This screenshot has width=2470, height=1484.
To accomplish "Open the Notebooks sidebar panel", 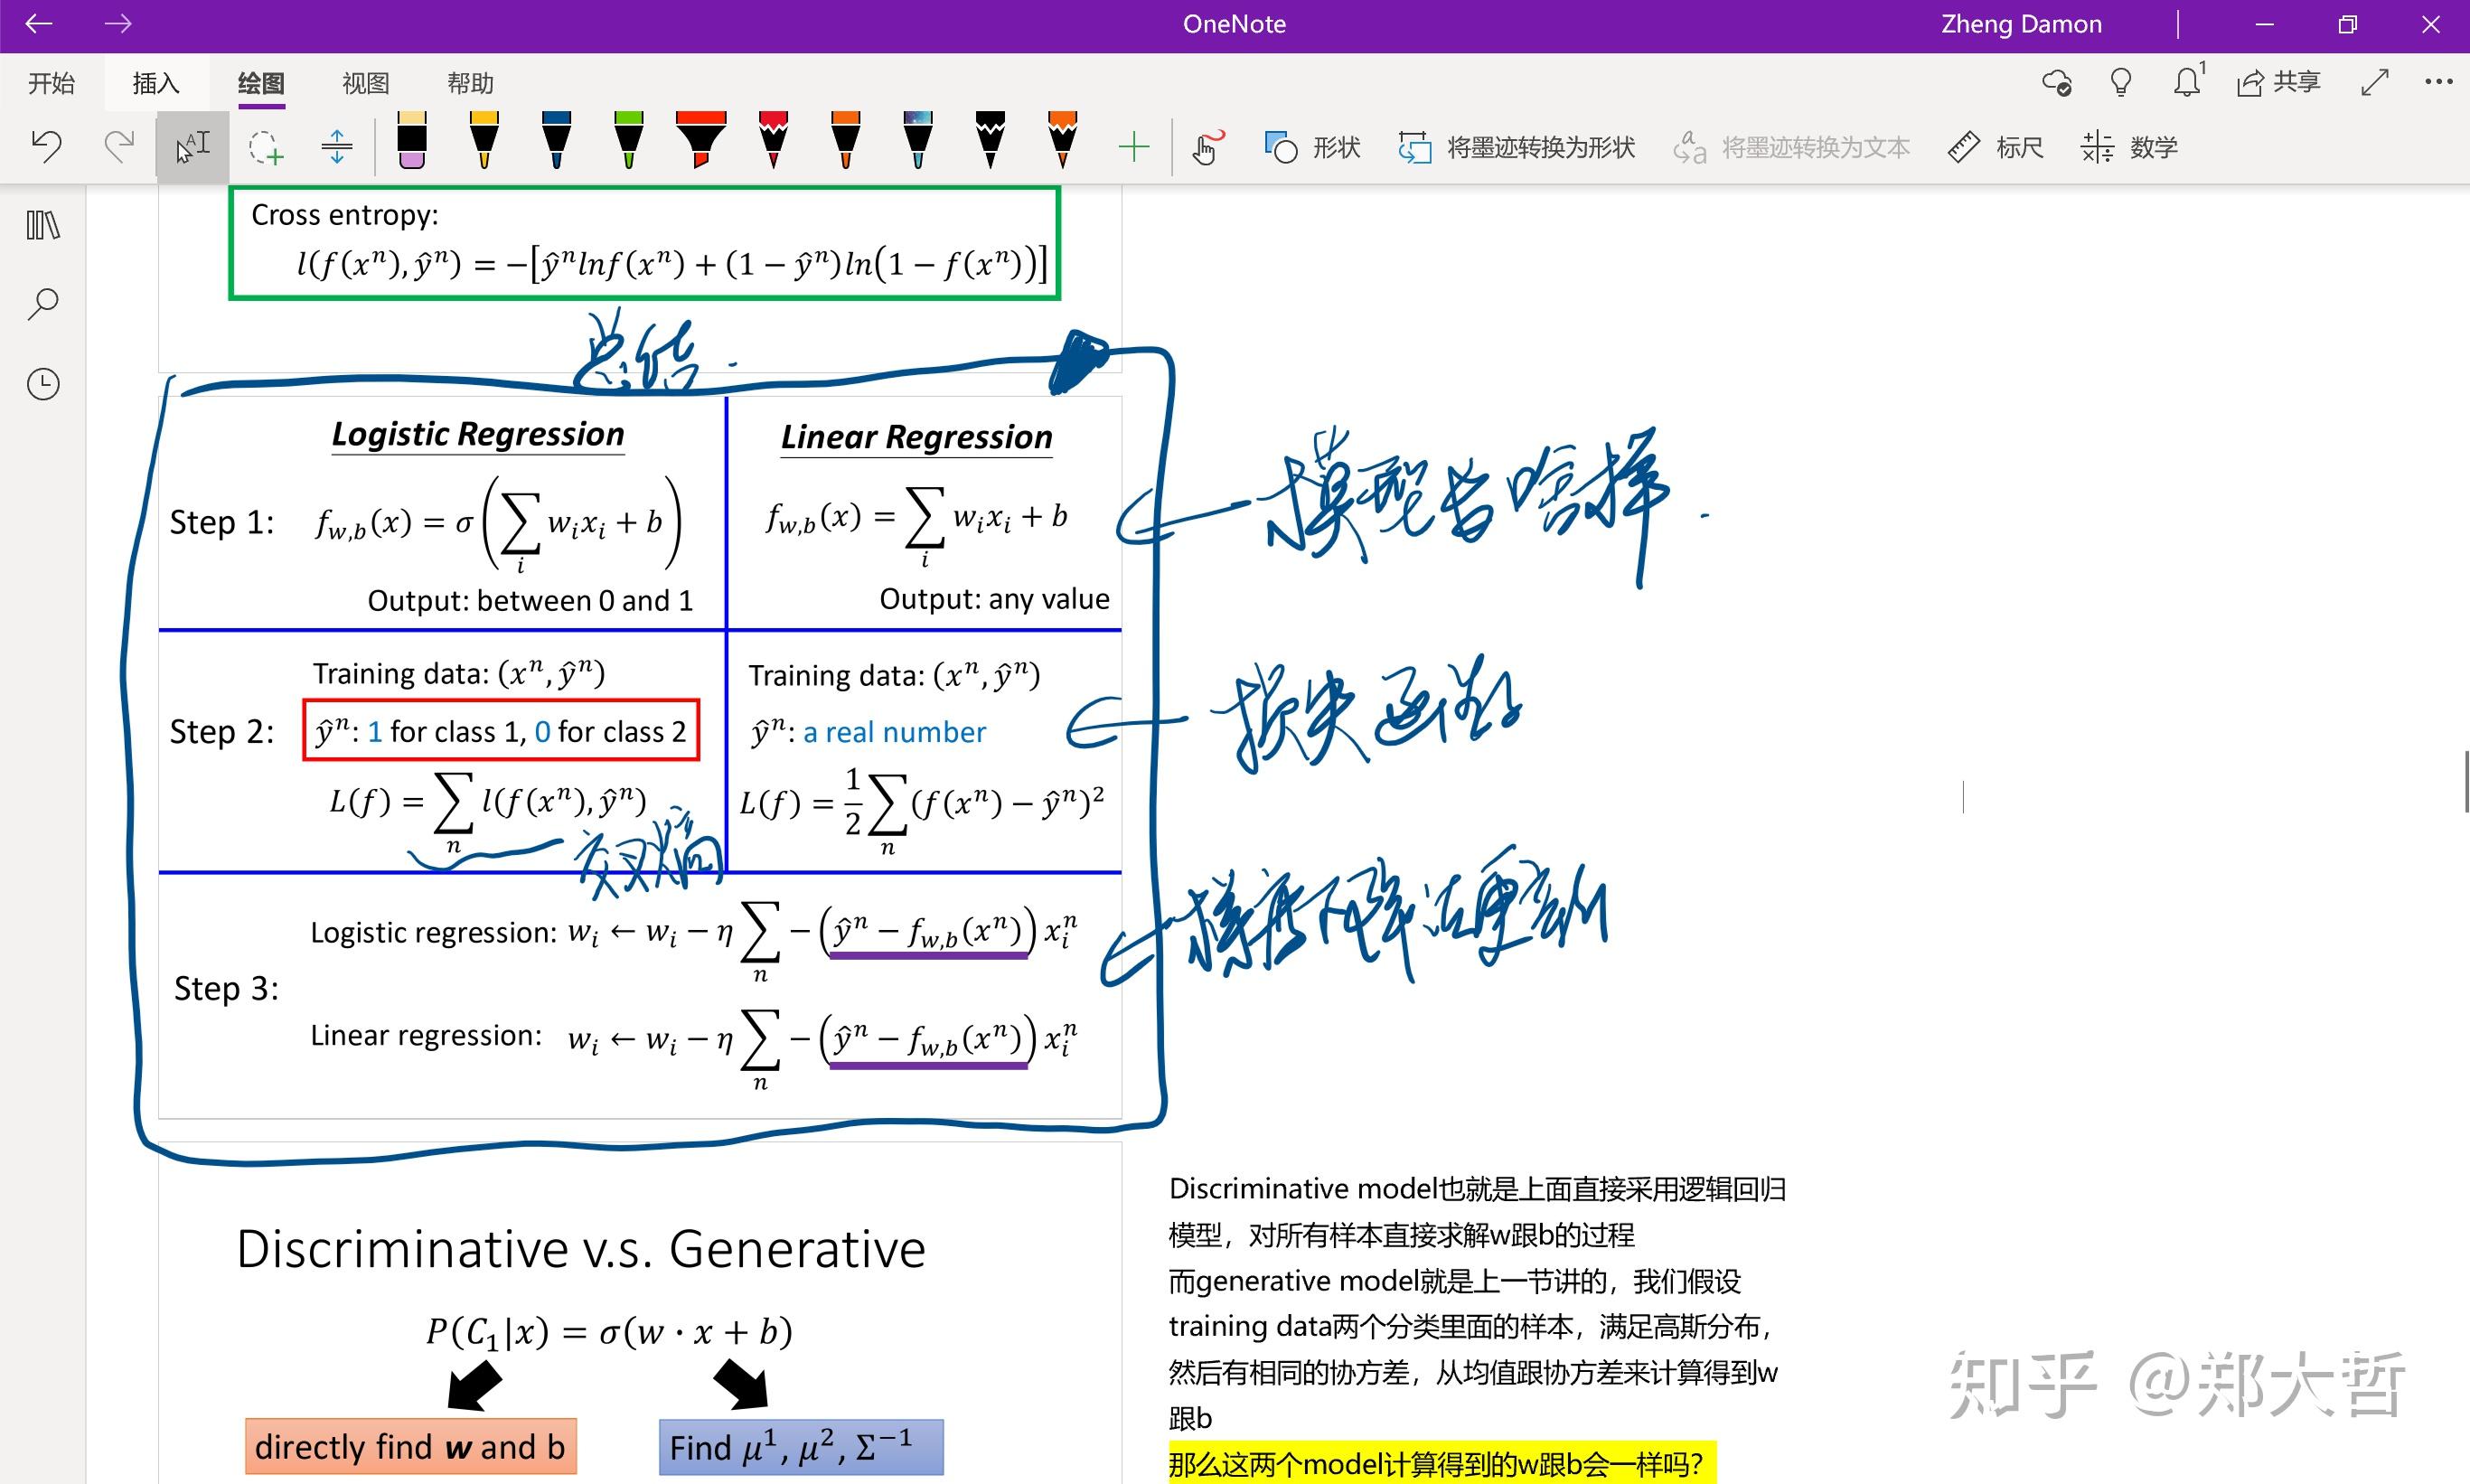I will [x=42, y=226].
